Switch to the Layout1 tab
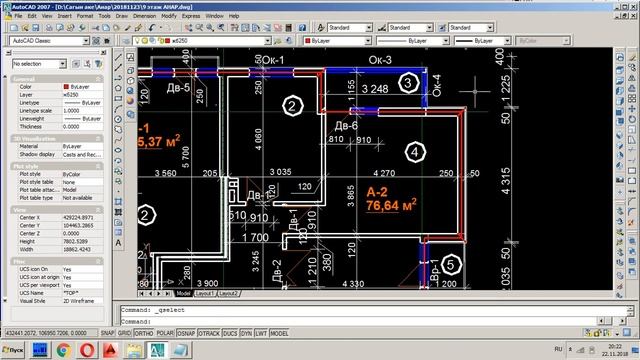640x360 pixels. (x=204, y=293)
